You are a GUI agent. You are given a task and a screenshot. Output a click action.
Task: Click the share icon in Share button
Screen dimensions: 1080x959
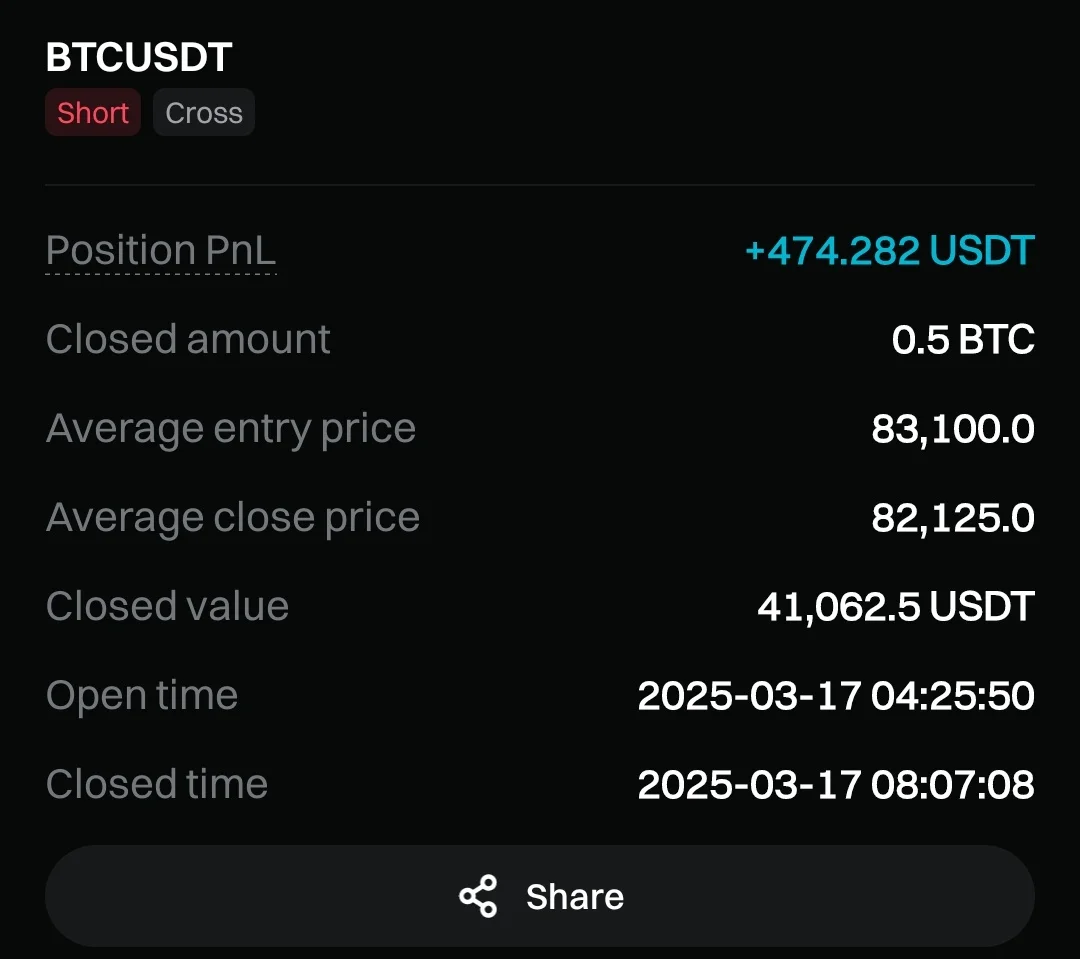click(x=478, y=896)
